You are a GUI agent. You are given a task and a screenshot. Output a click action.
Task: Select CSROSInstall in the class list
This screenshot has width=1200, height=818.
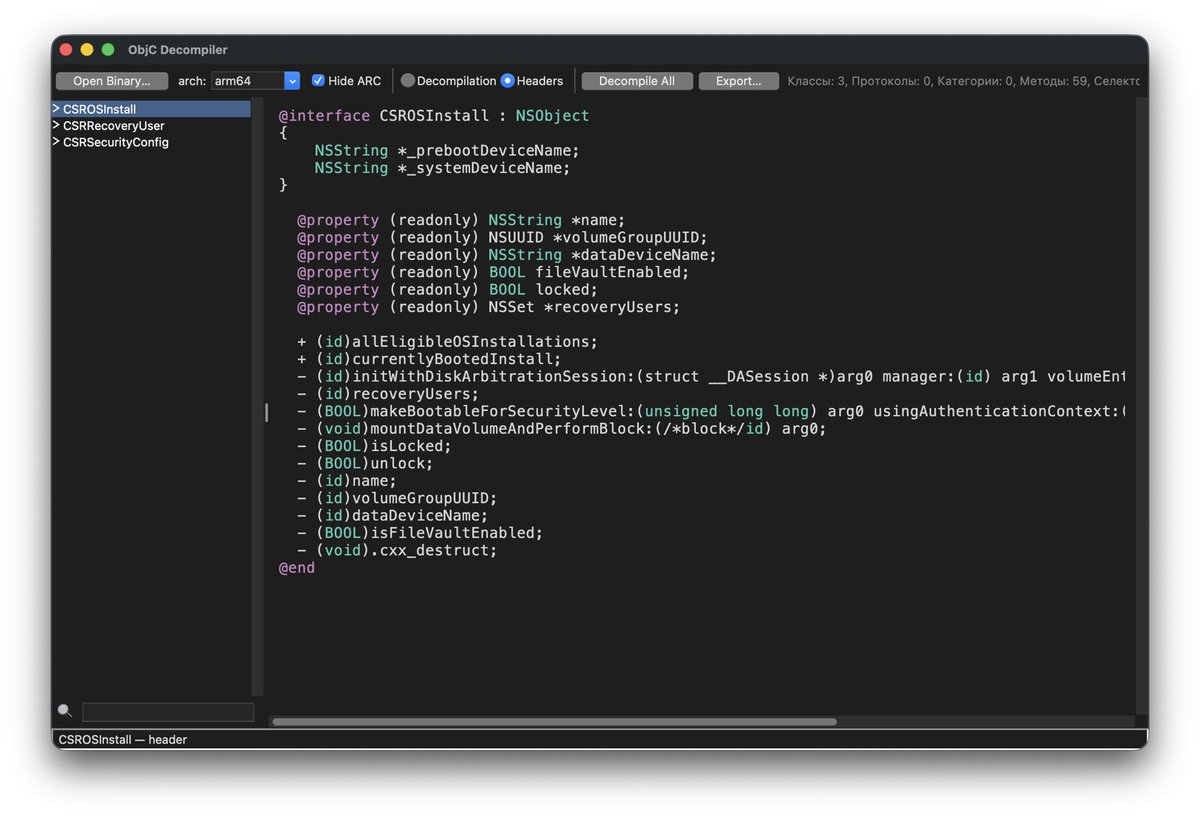click(151, 109)
